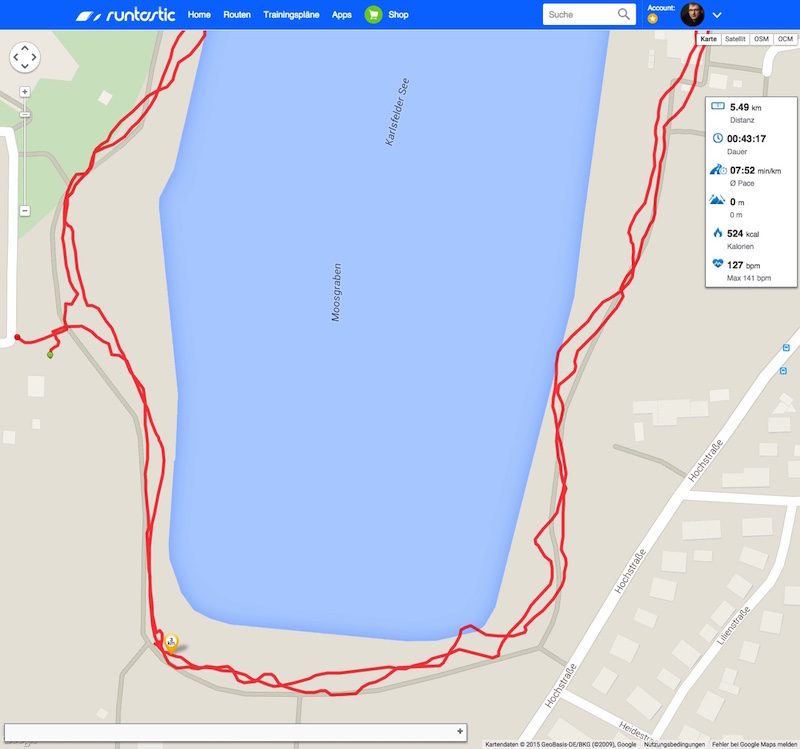
Task: Switch map to Satellit view
Action: pyautogui.click(x=735, y=39)
